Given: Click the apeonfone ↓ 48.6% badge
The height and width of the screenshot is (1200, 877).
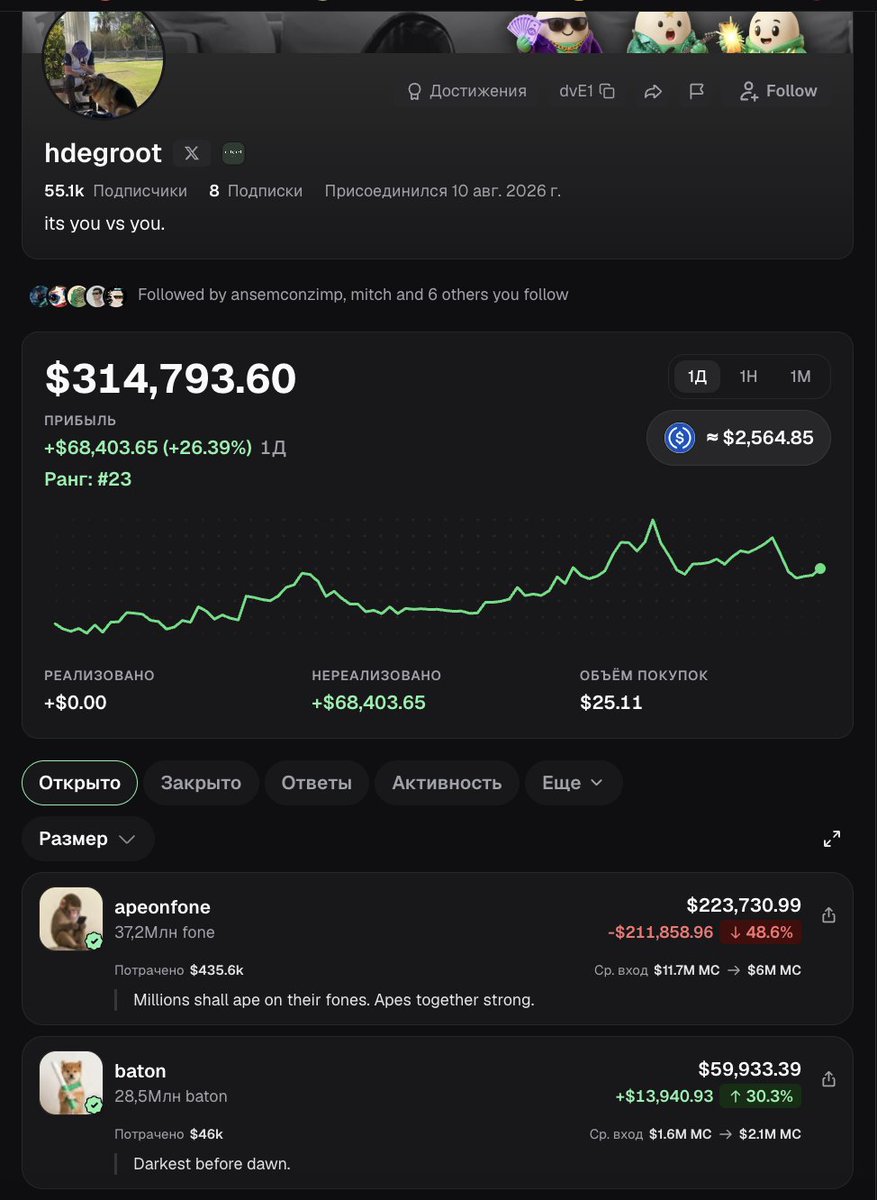Looking at the screenshot, I should pos(760,932).
